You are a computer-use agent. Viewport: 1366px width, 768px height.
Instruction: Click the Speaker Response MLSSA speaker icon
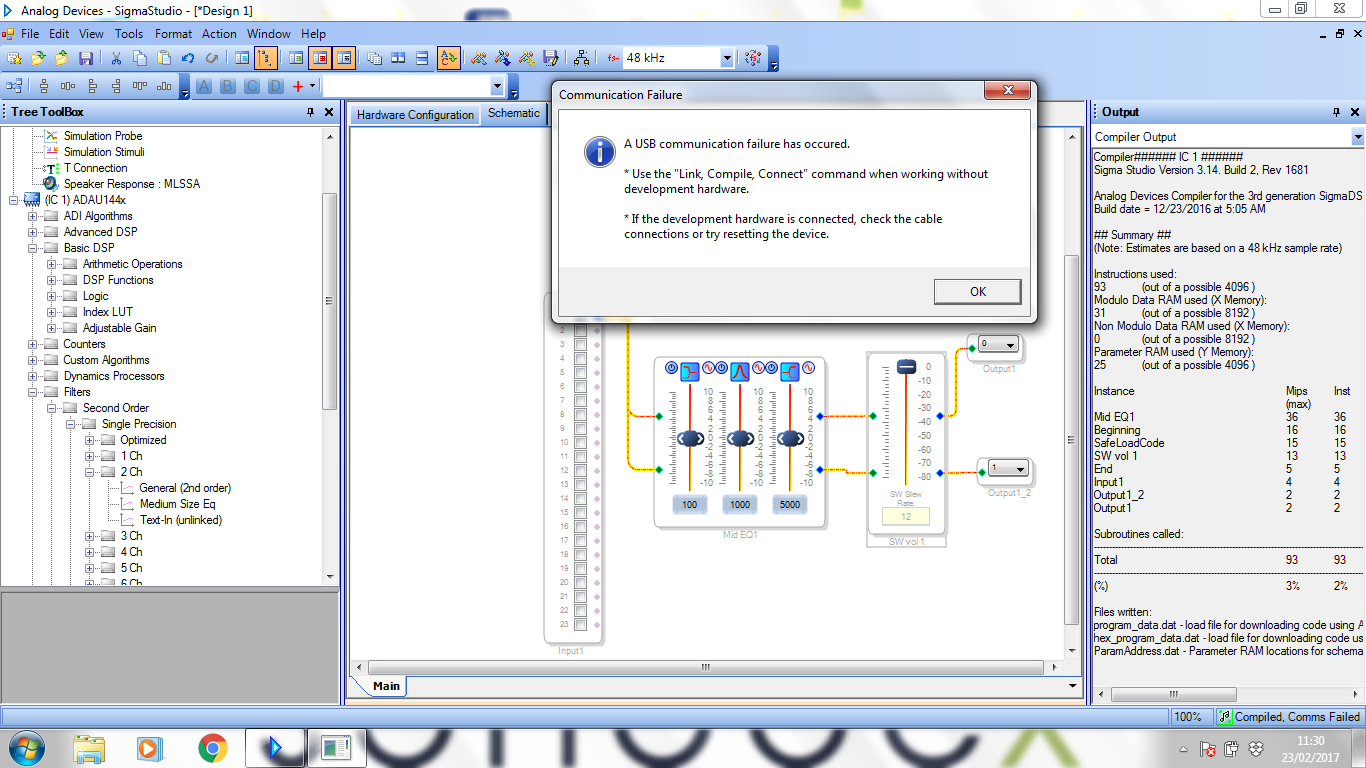51,184
